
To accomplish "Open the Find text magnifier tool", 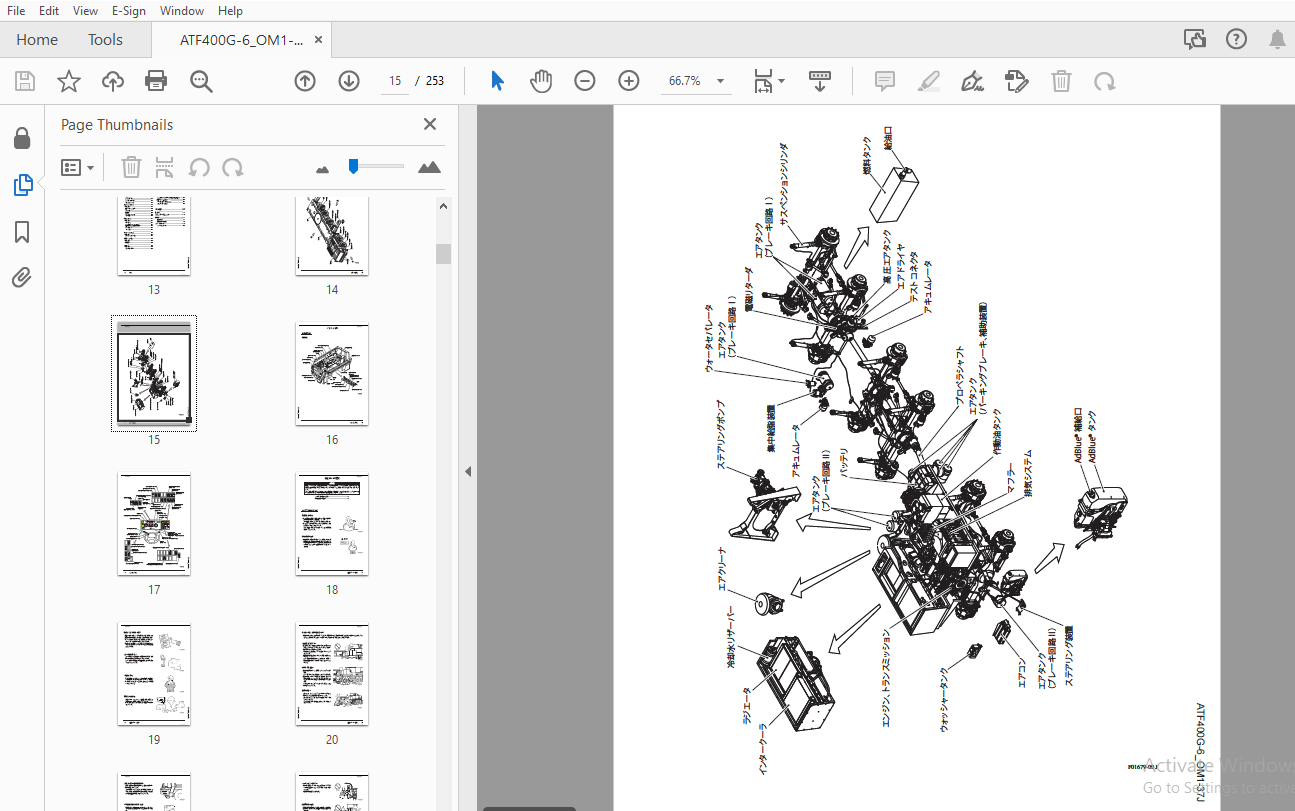I will point(202,81).
